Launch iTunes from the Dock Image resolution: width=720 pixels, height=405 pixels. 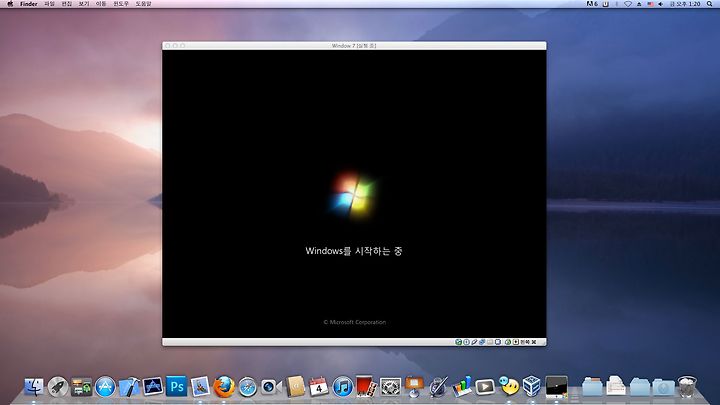tap(343, 387)
